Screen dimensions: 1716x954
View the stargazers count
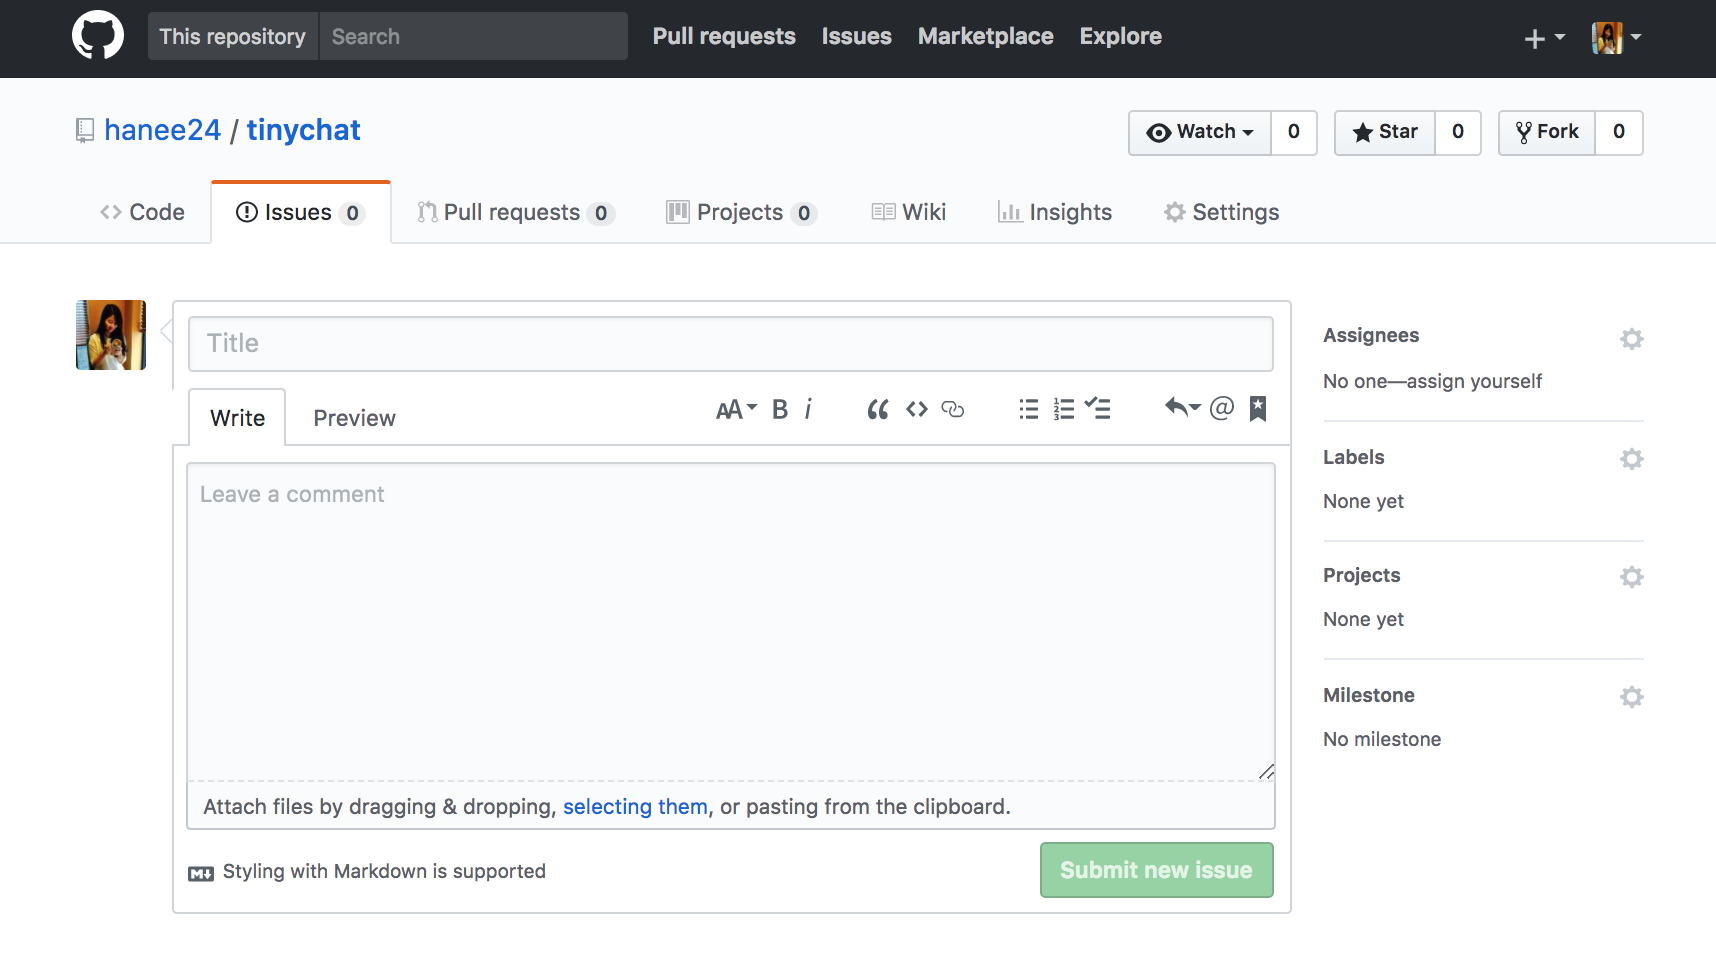(x=1458, y=132)
